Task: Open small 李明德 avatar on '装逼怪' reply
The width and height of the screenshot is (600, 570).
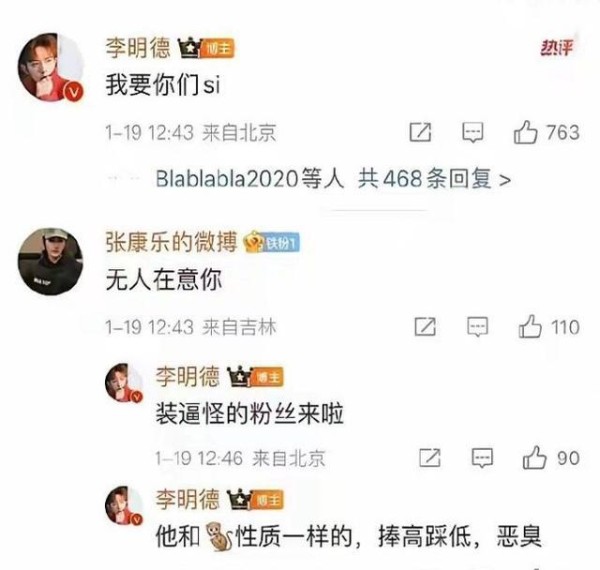Action: [x=124, y=383]
